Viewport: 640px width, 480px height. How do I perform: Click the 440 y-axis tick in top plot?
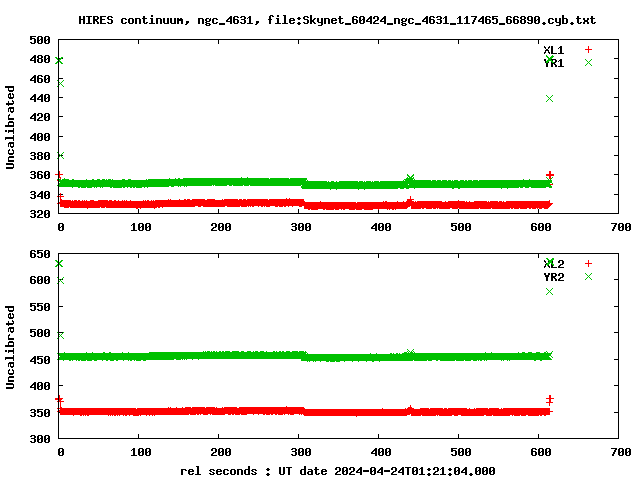click(40, 98)
